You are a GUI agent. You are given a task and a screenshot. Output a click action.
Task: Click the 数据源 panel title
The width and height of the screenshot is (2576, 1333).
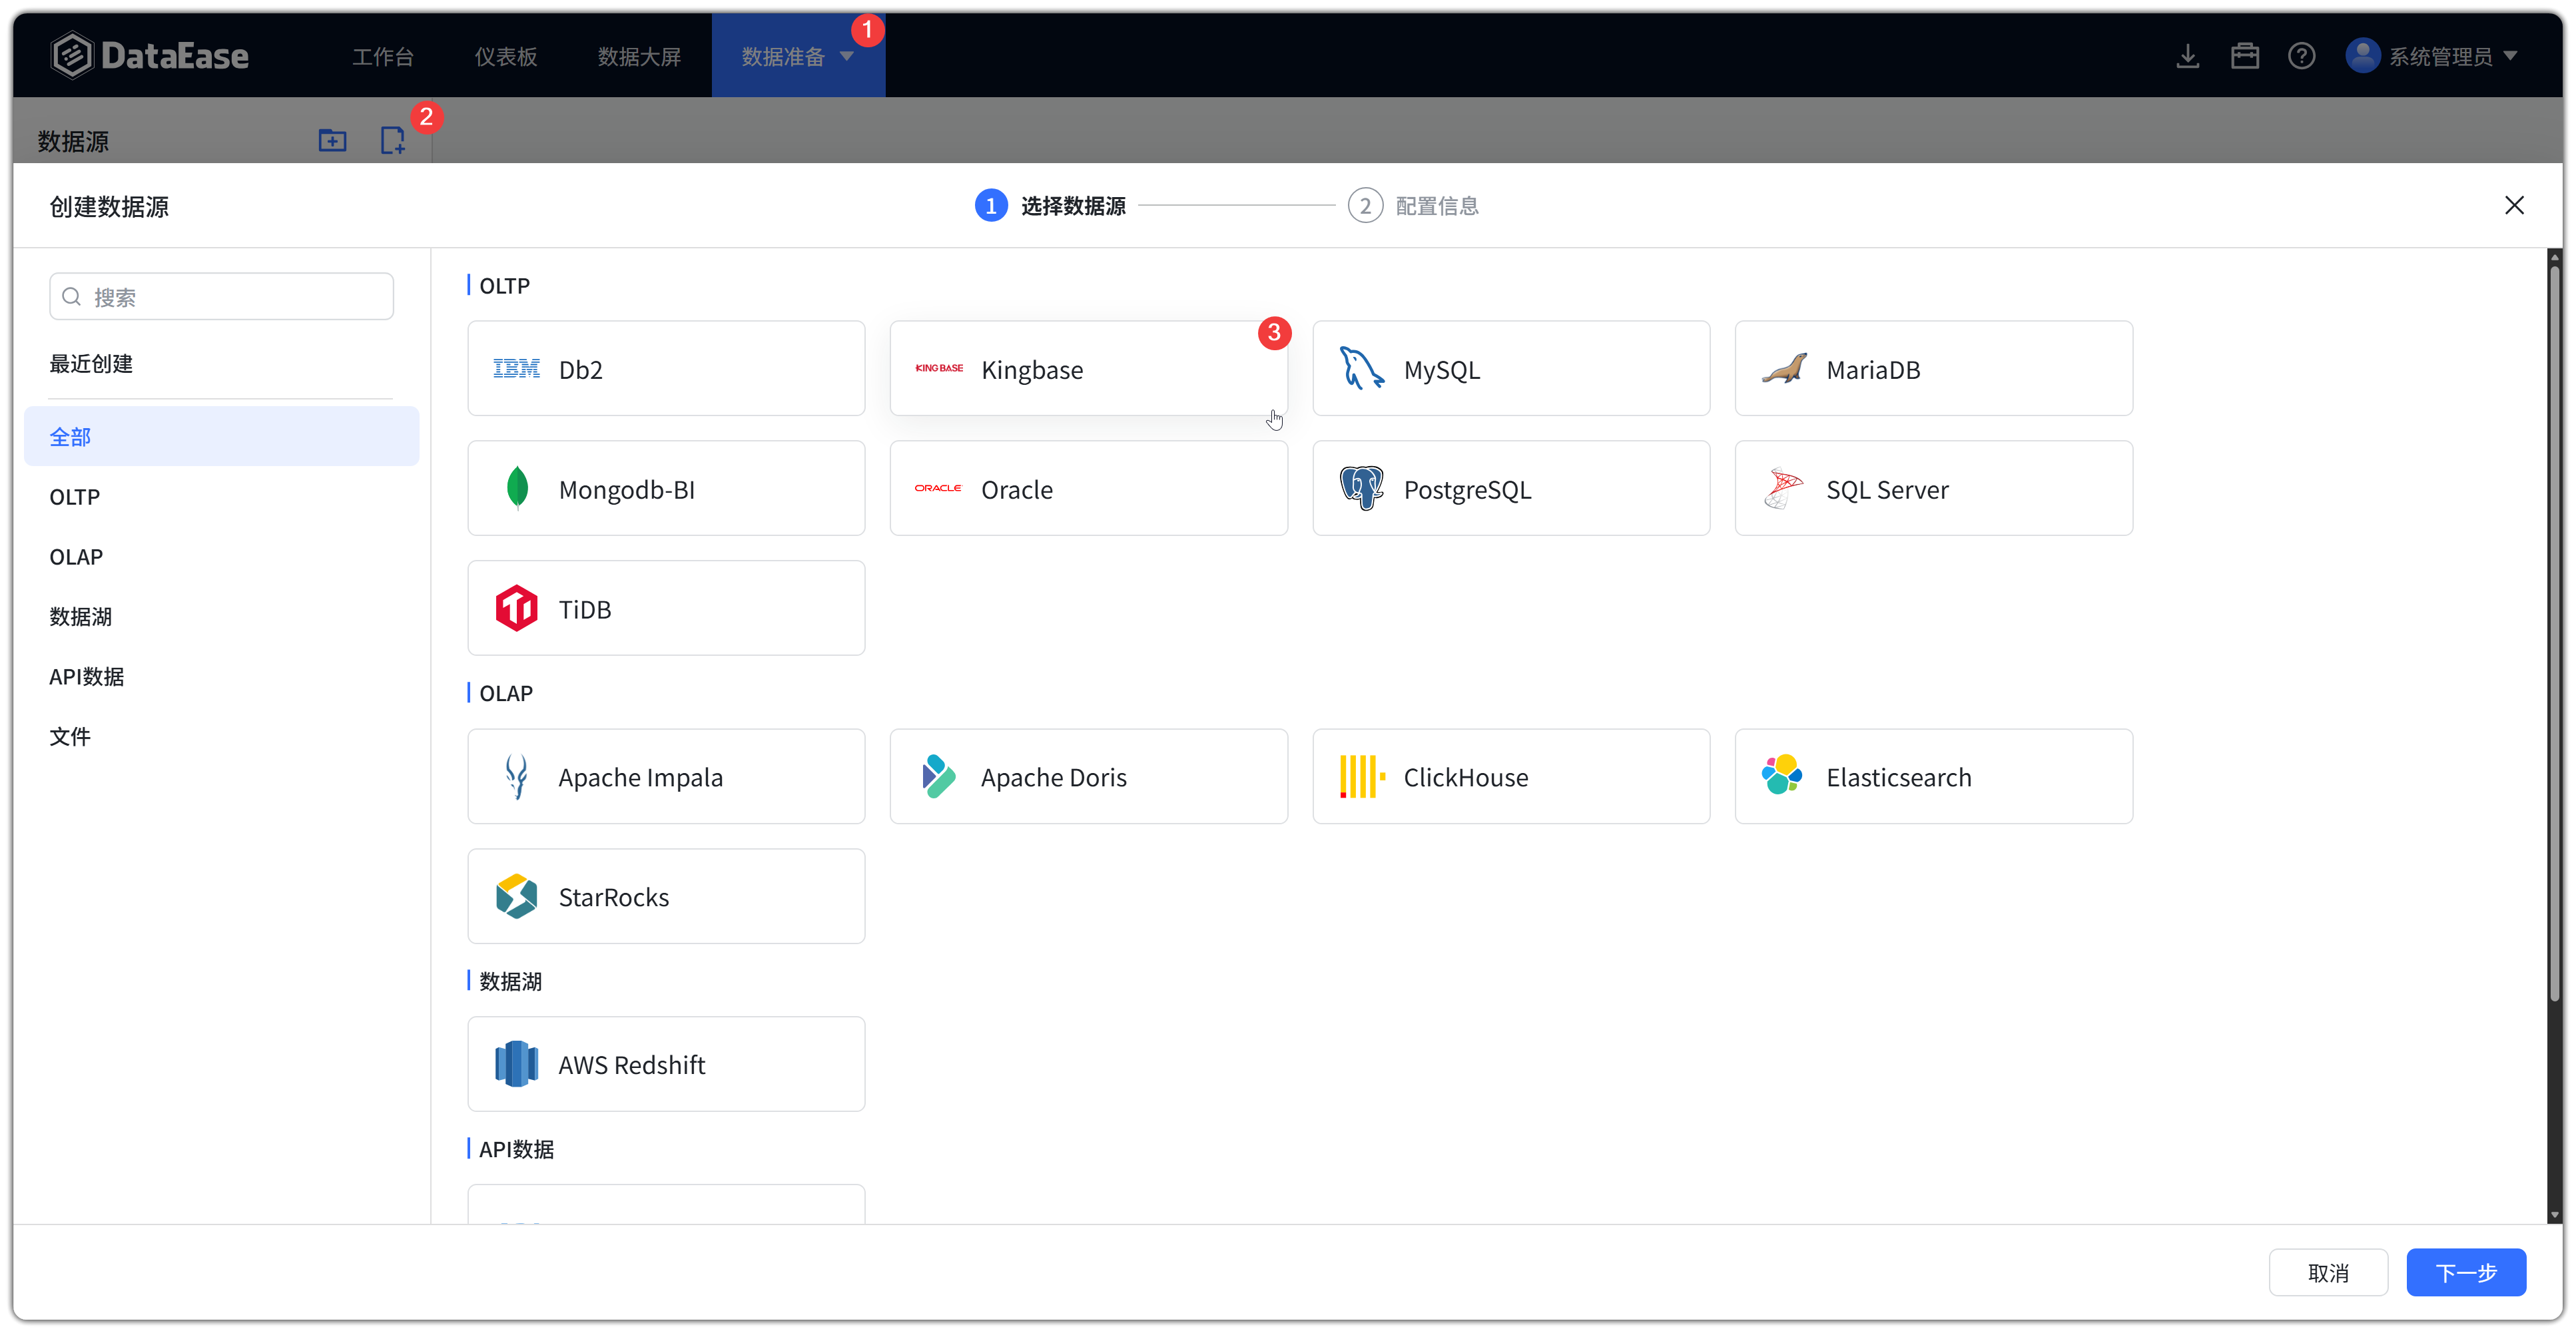[73, 141]
